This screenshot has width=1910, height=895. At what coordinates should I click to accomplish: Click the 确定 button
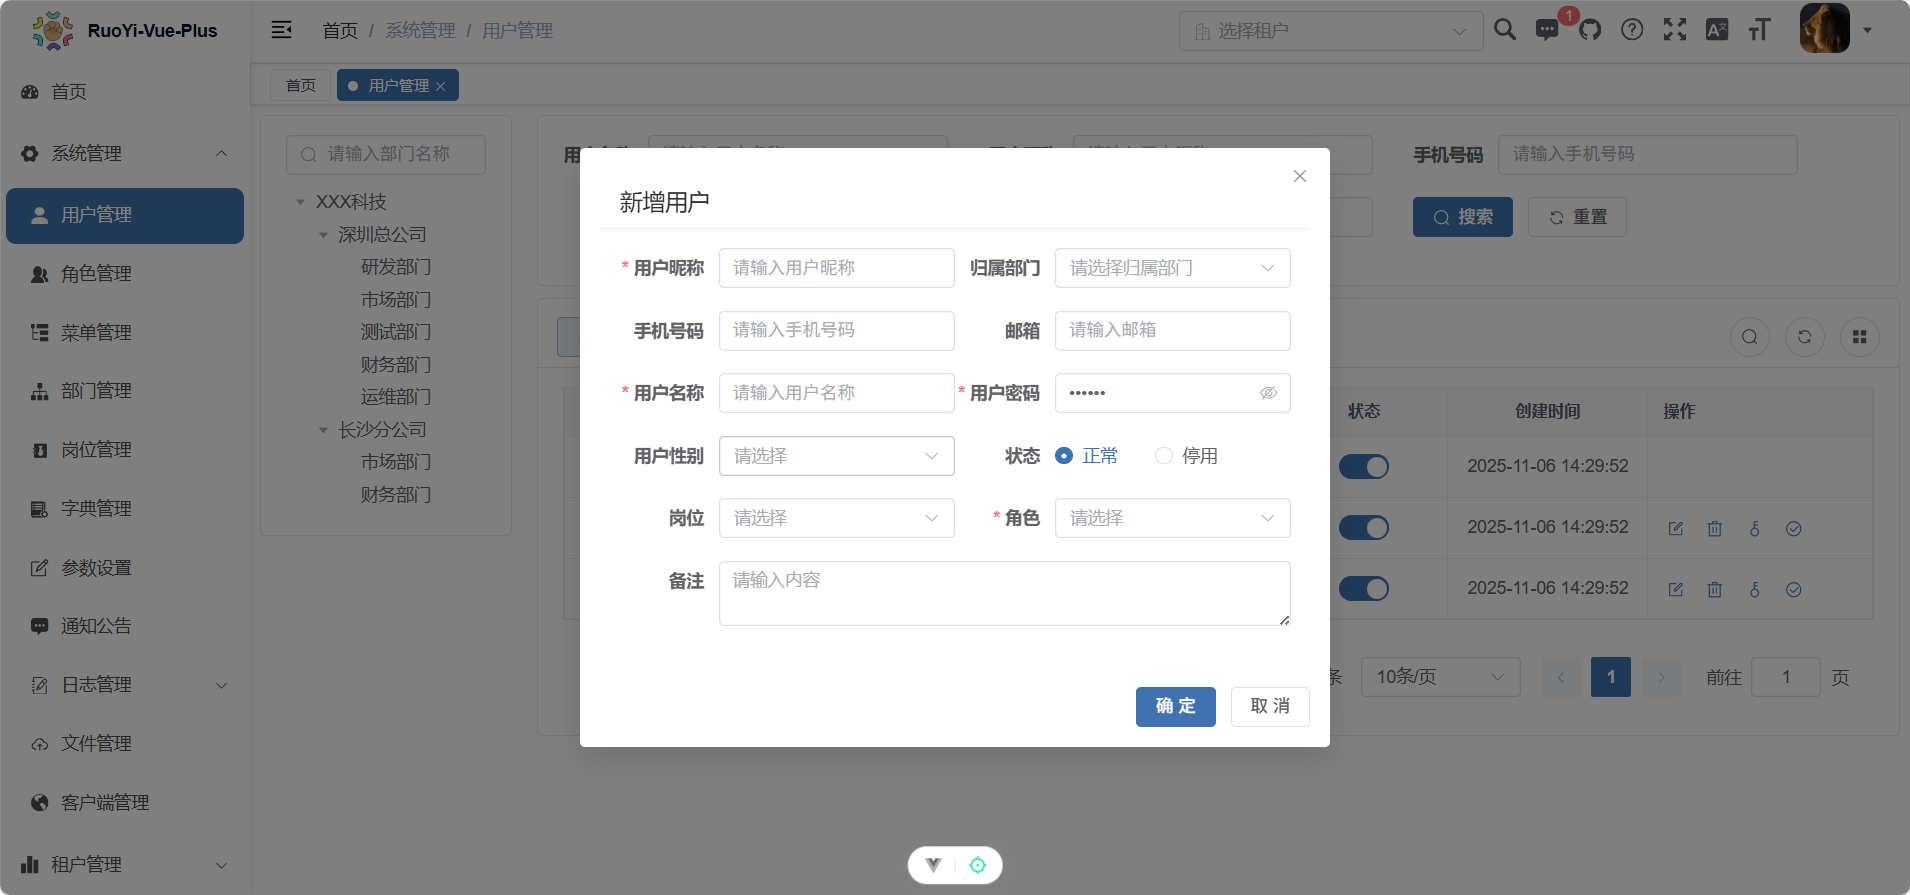point(1175,706)
